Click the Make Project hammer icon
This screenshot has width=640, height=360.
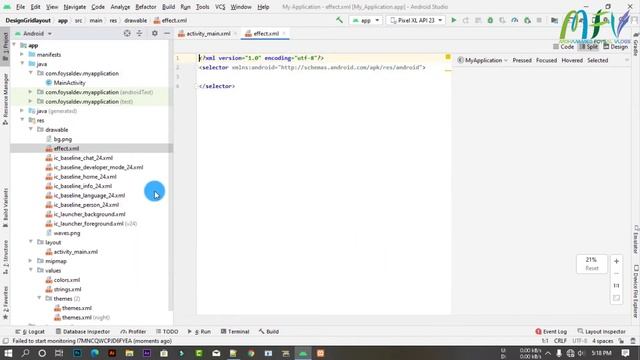tap(339, 20)
